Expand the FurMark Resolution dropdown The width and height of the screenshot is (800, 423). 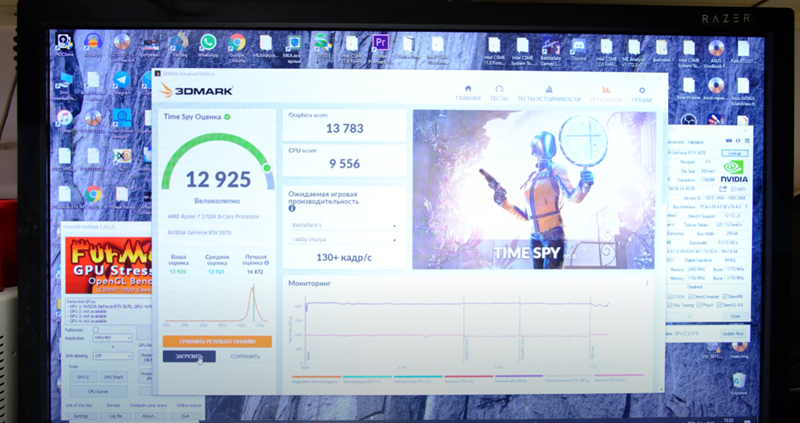113,340
